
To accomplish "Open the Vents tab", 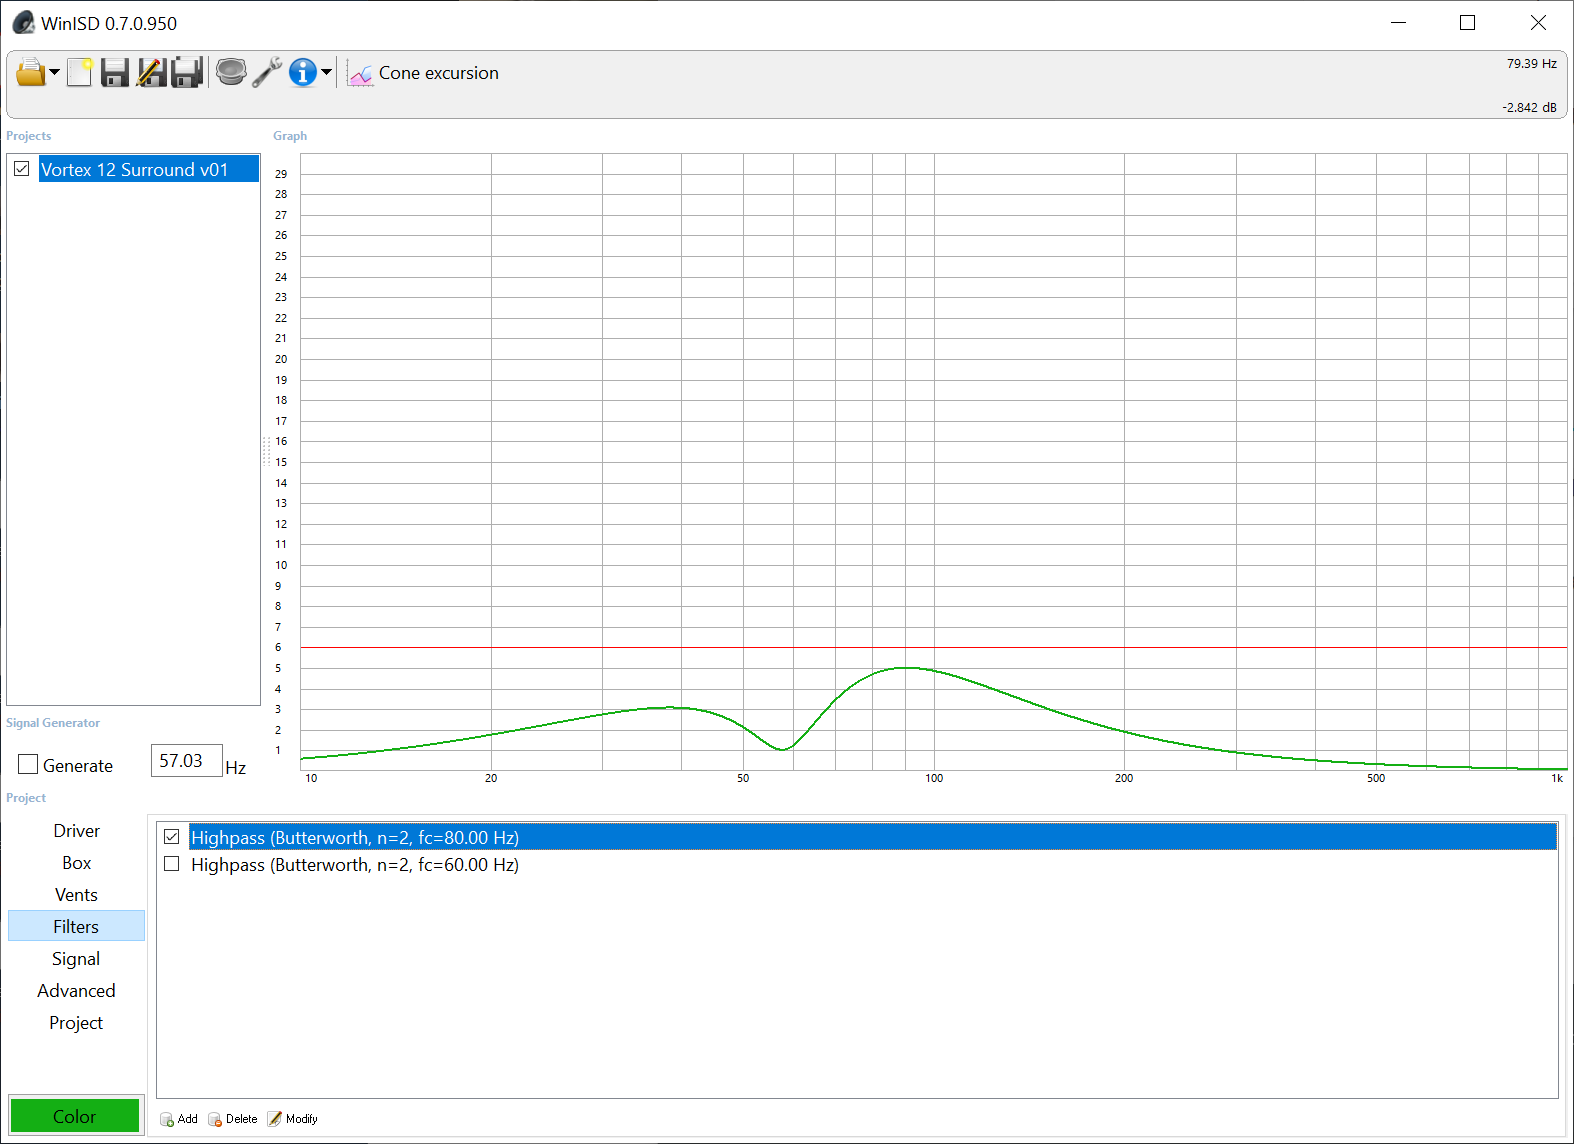I will click(x=76, y=895).
